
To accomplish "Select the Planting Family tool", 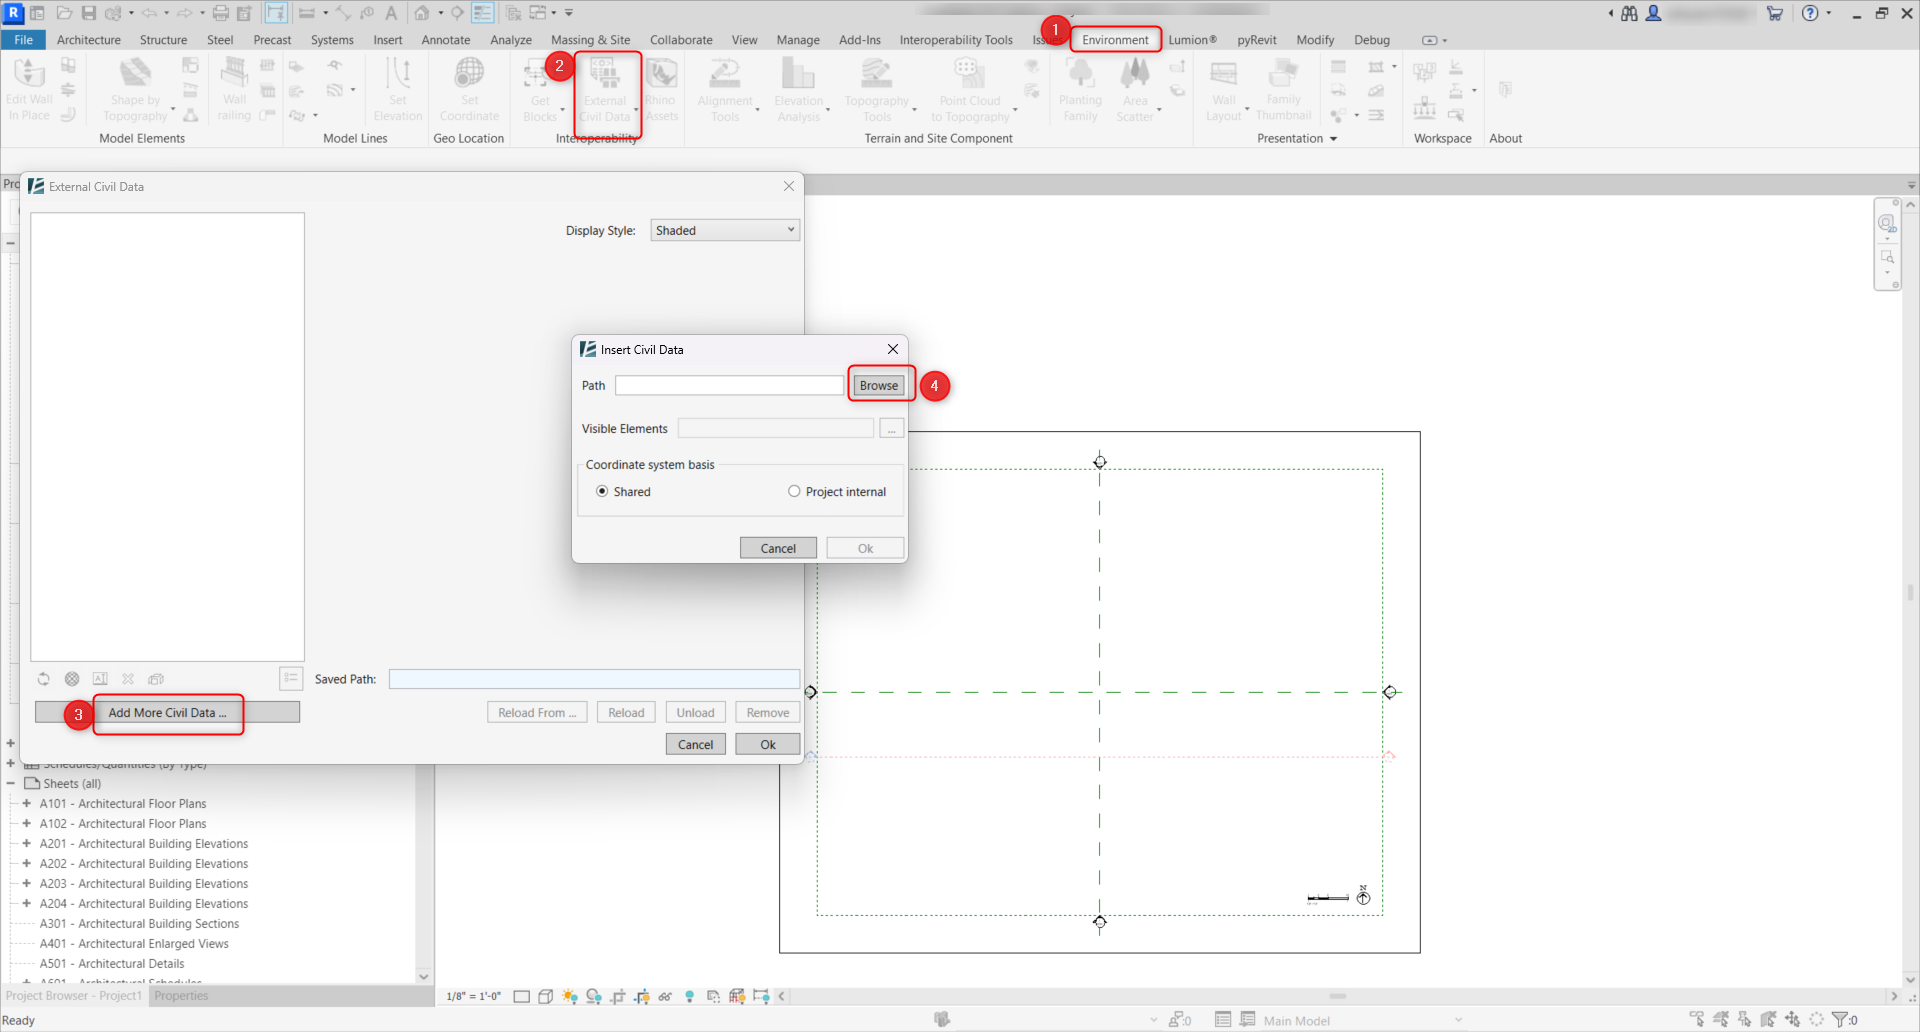I will pos(1080,90).
